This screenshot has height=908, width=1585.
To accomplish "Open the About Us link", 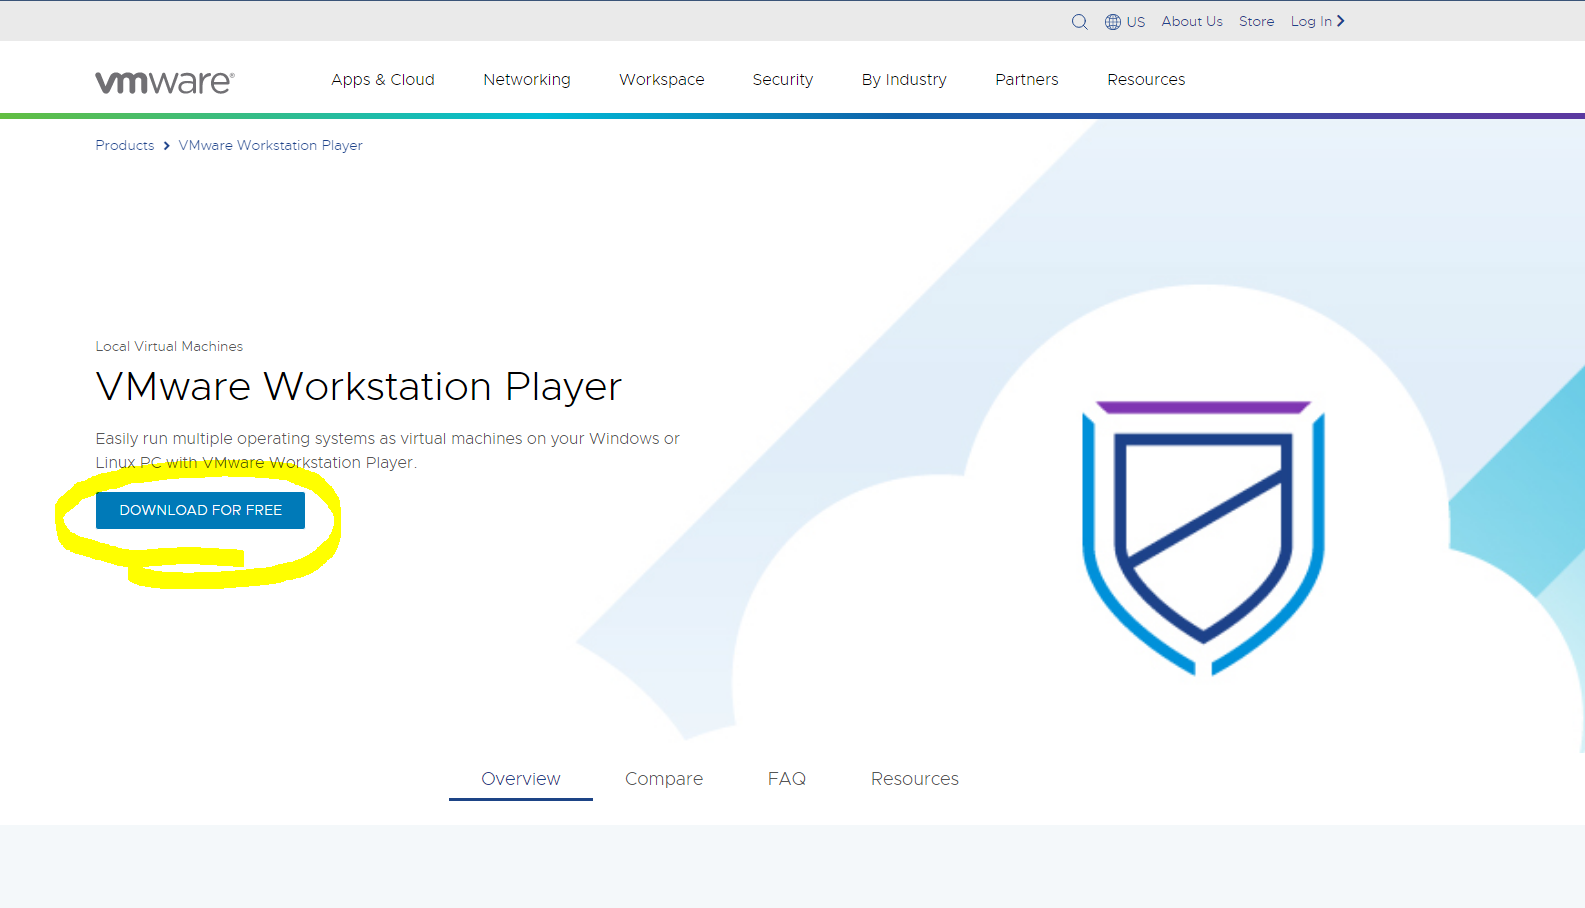I will [1192, 21].
